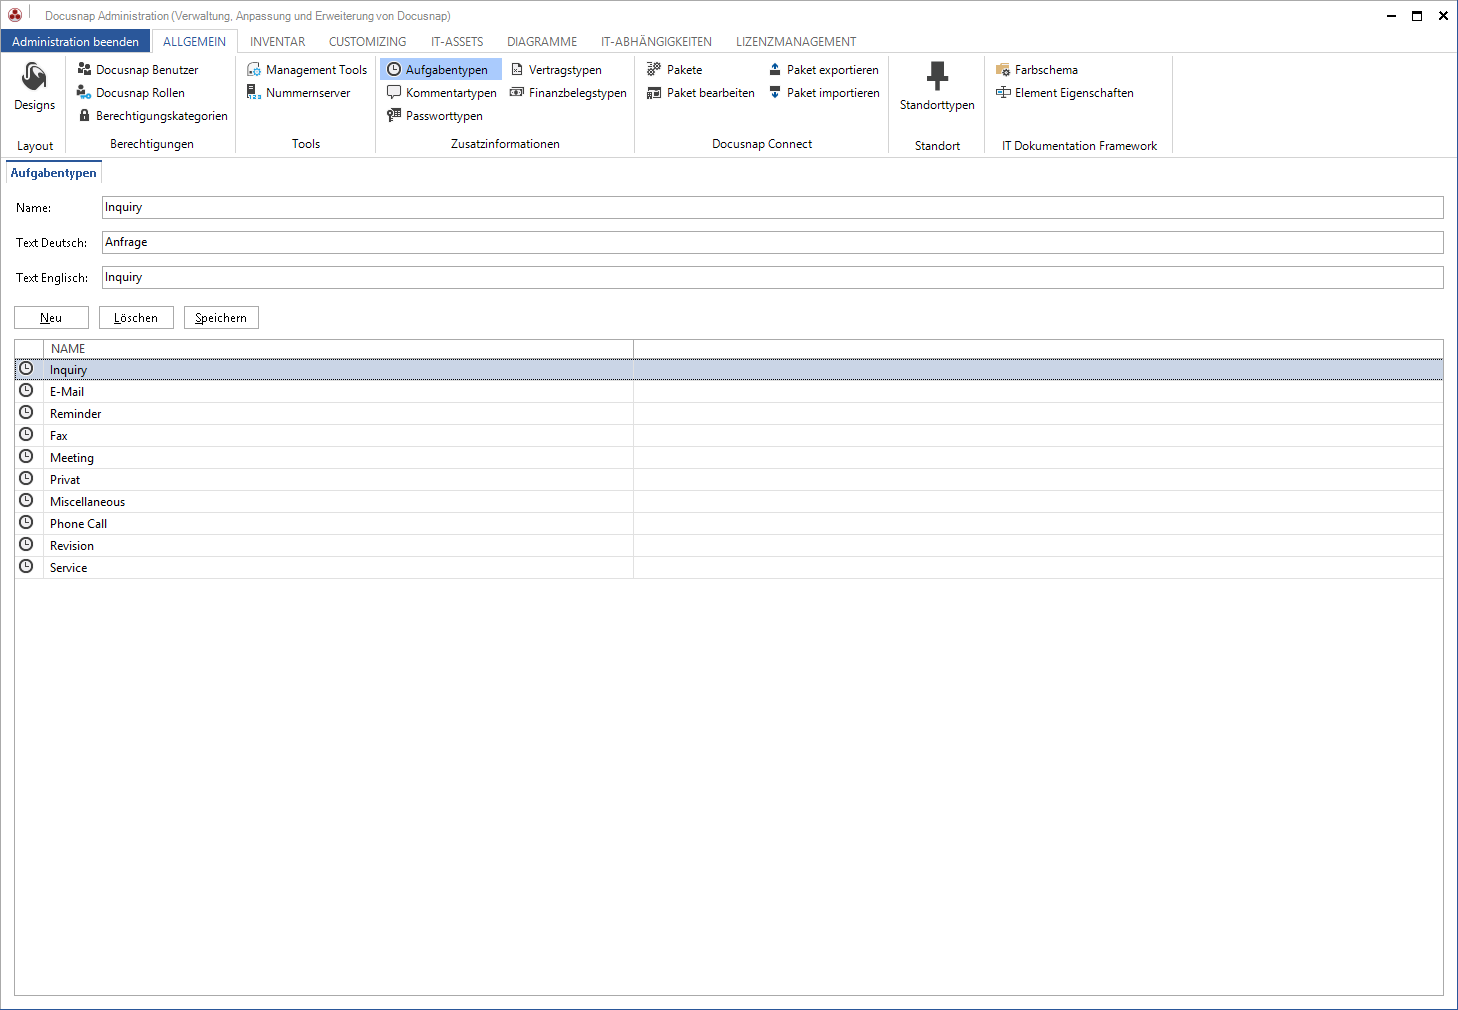Image resolution: width=1458 pixels, height=1010 pixels.
Task: Maximize the Docusnap Administration window
Action: 1417,15
